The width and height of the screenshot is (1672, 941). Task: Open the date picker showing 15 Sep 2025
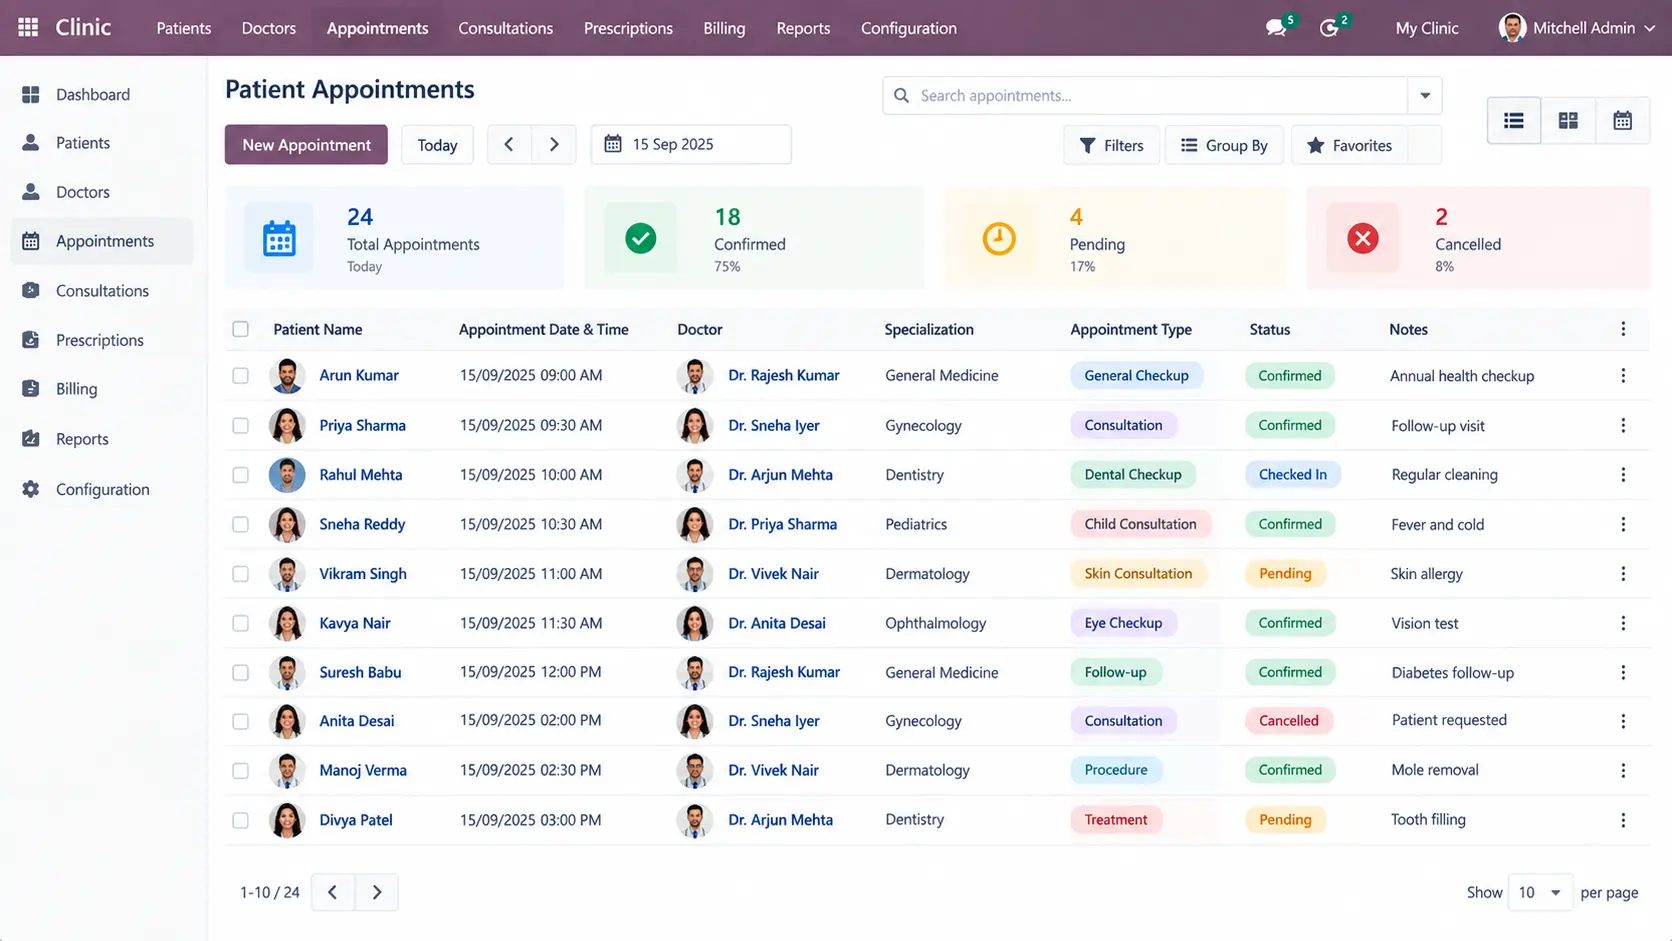[691, 145]
